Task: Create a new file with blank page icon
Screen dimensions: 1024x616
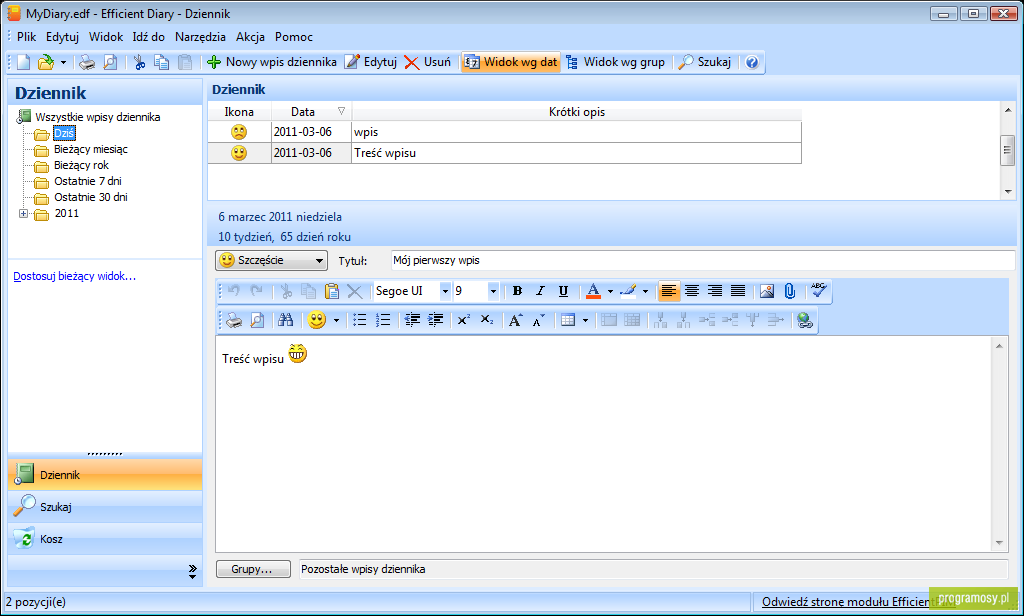Action: pos(24,62)
